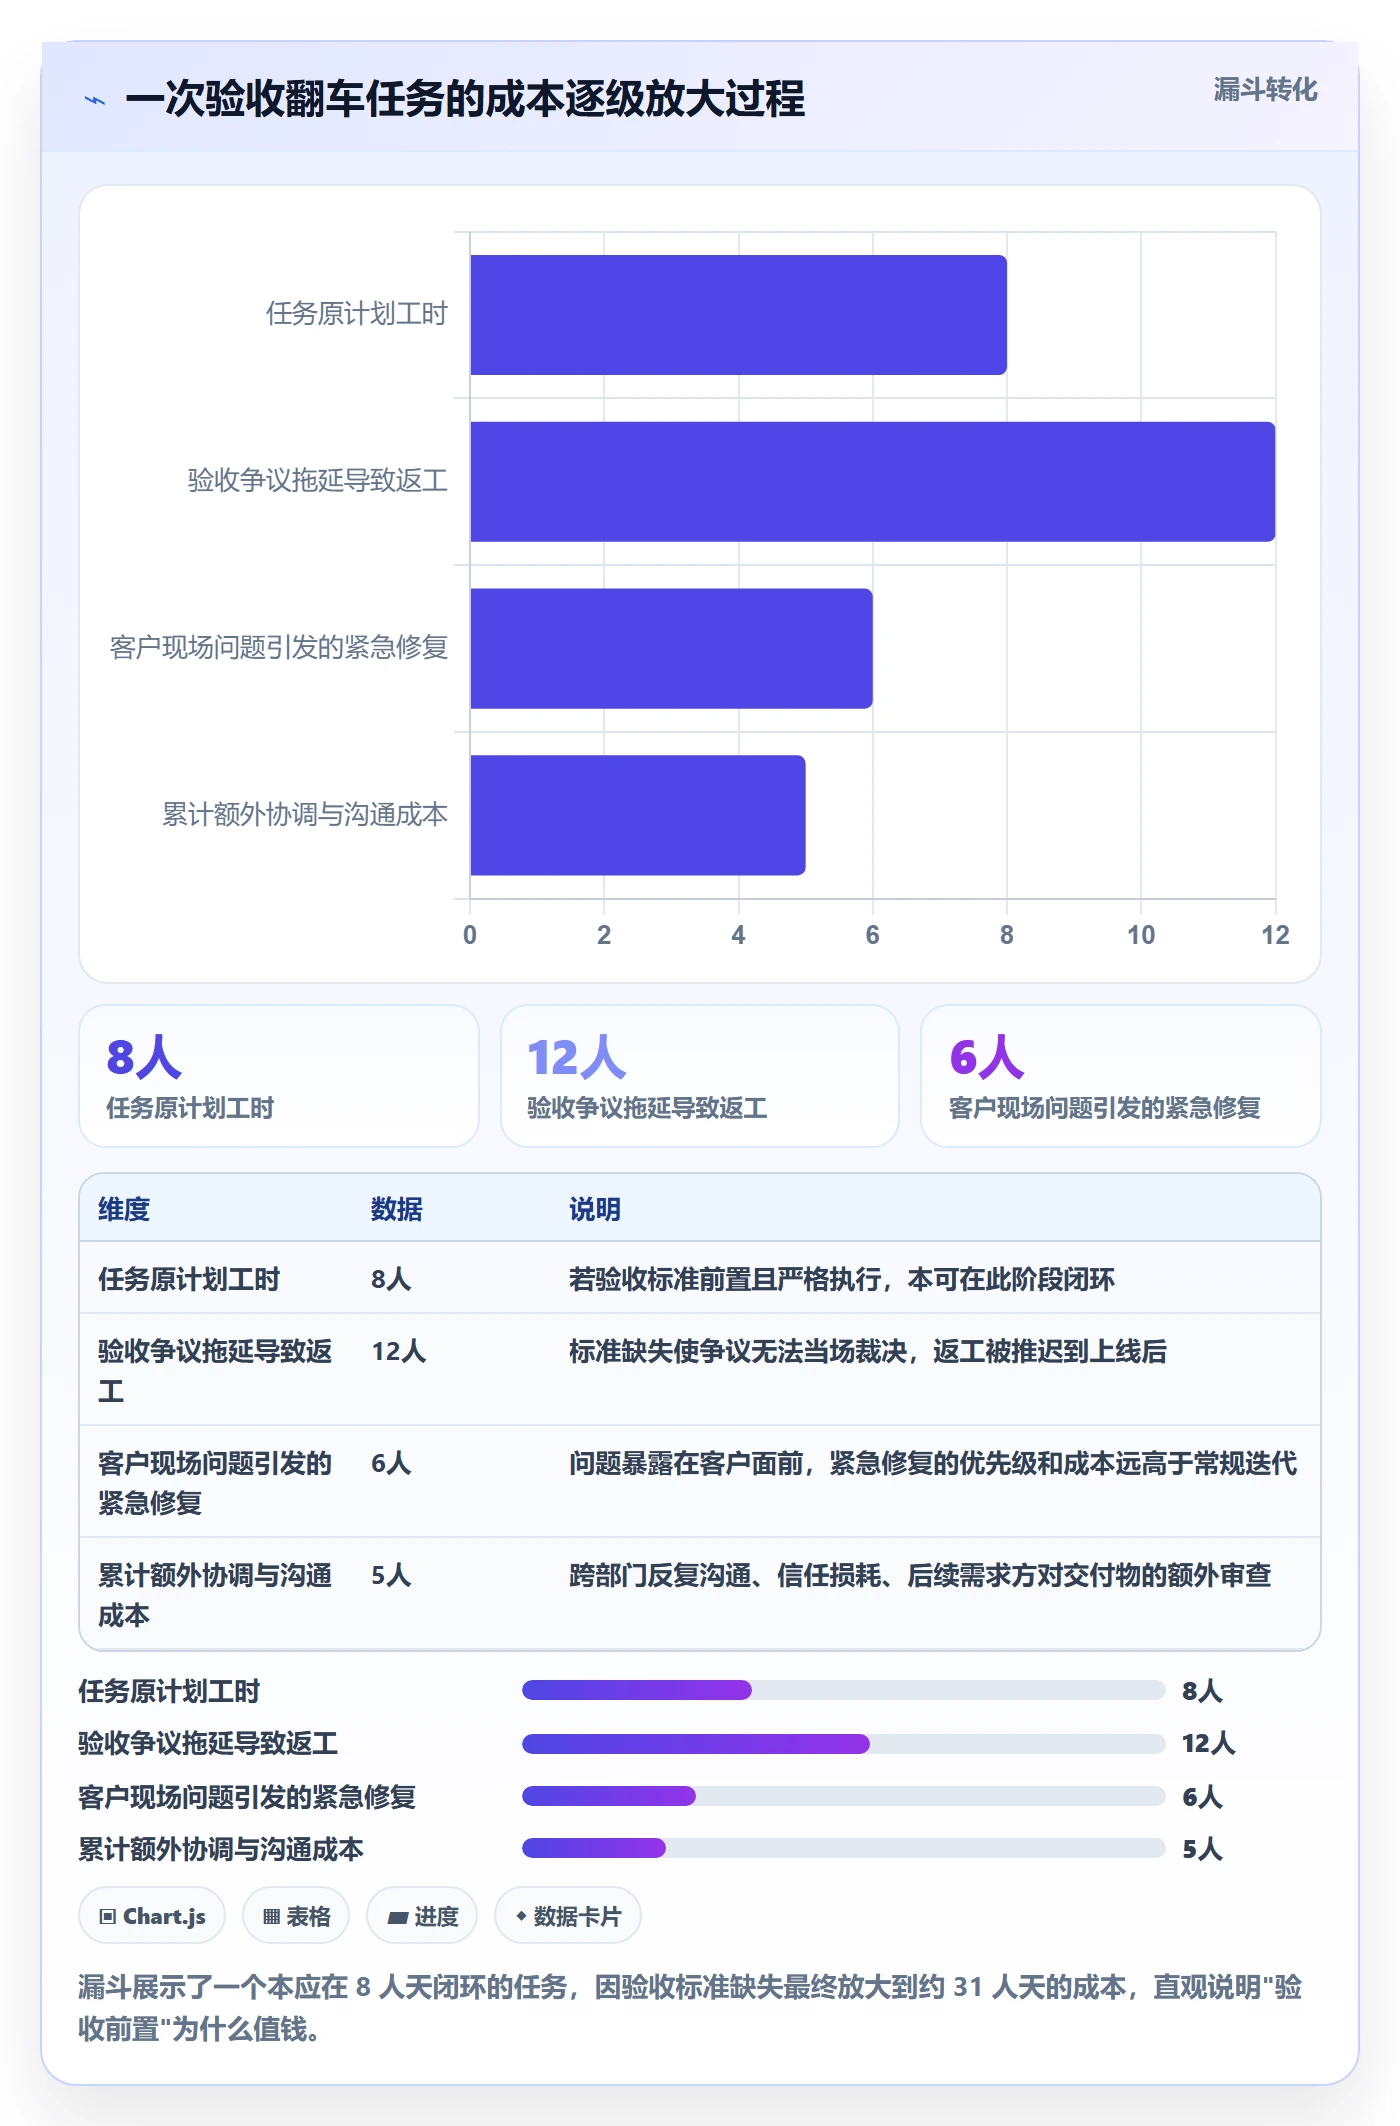Click the title 一次验收翻车任务的成本逐级放大过程

(465, 99)
